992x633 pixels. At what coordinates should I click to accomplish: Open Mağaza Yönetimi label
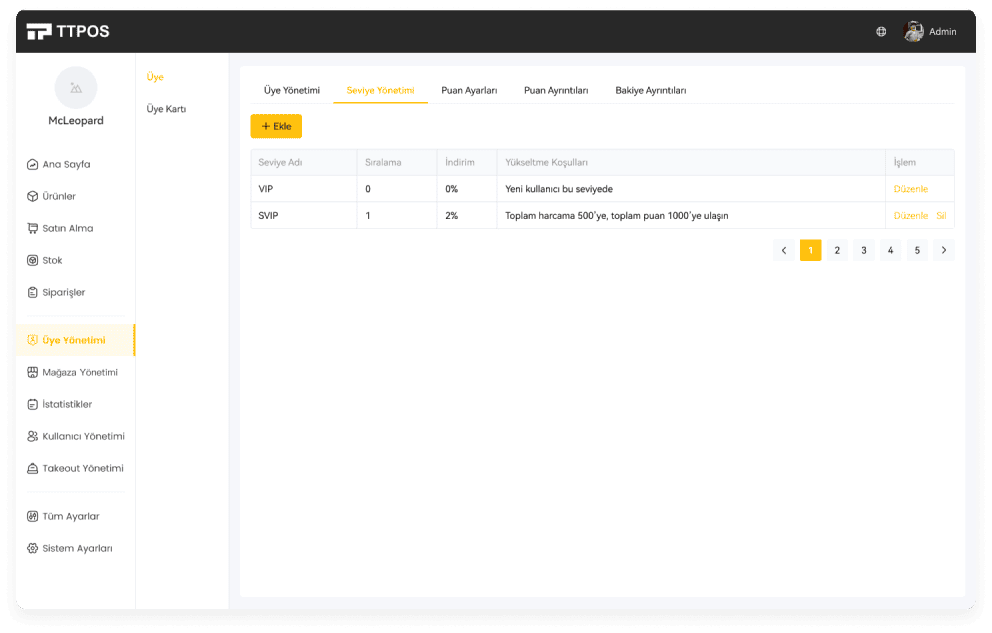click(80, 372)
